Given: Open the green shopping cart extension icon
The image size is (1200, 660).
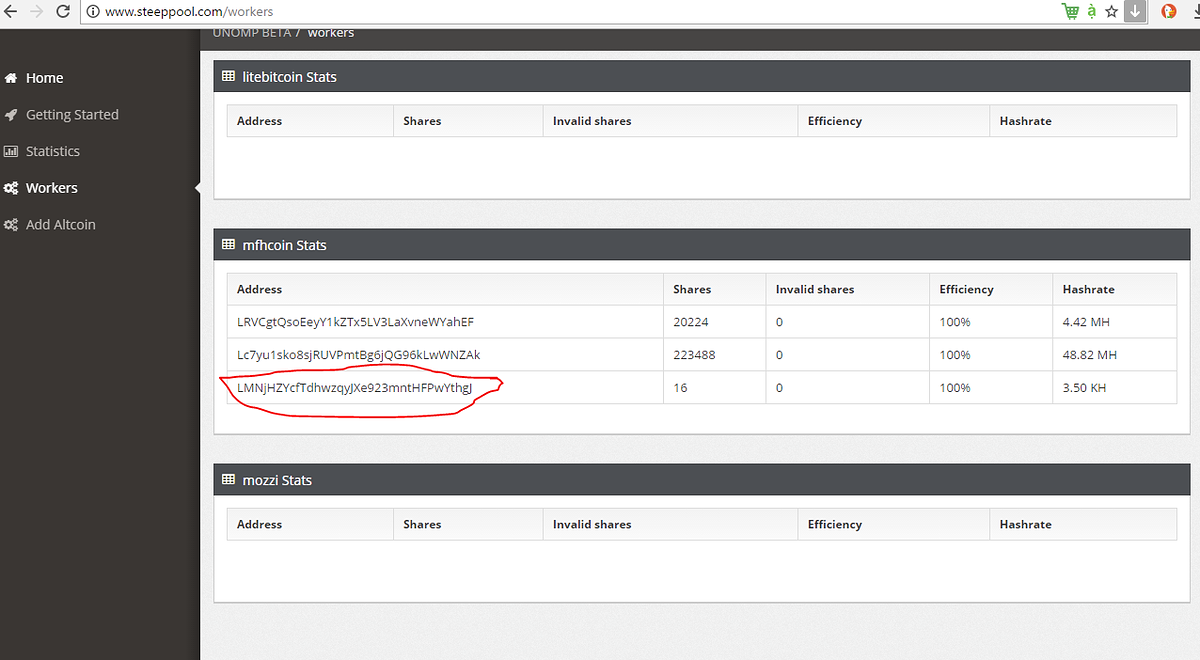Looking at the screenshot, I should click(x=1071, y=11).
